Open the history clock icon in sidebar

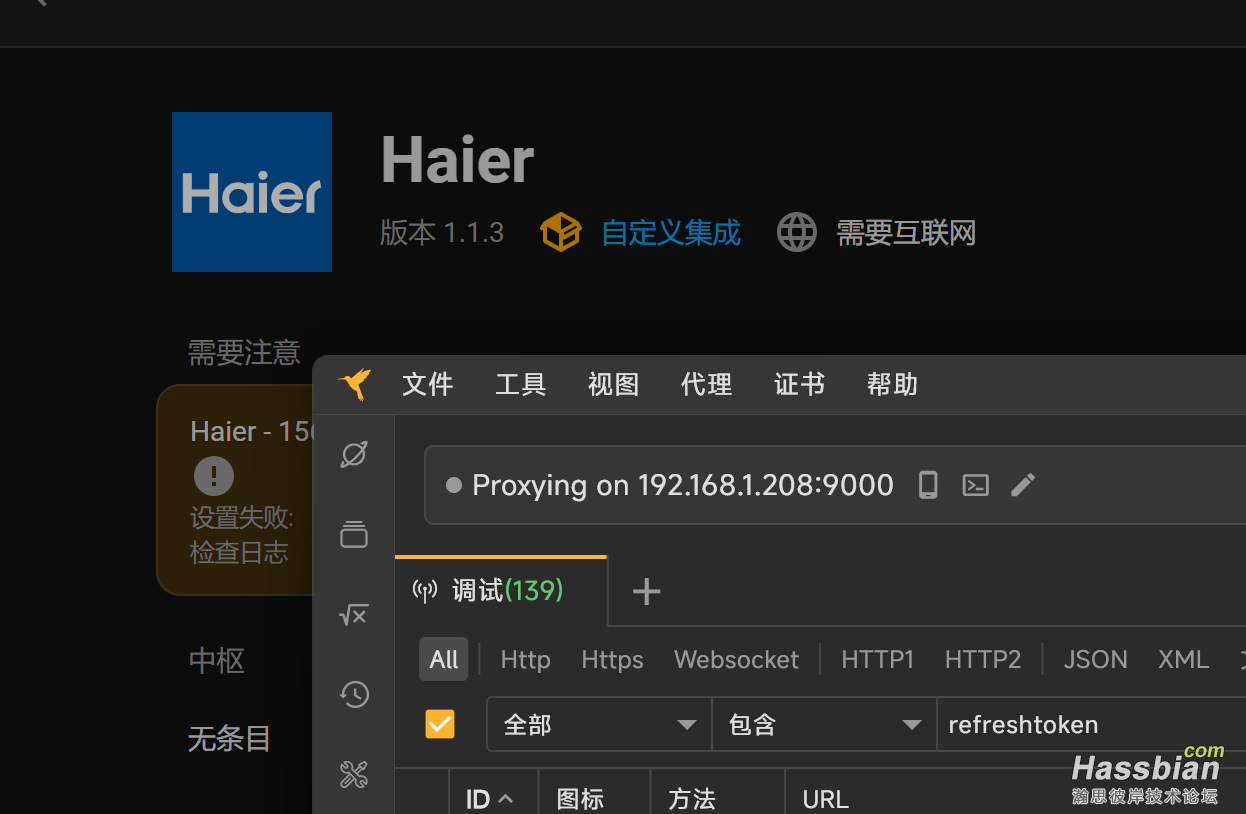[x=354, y=694]
